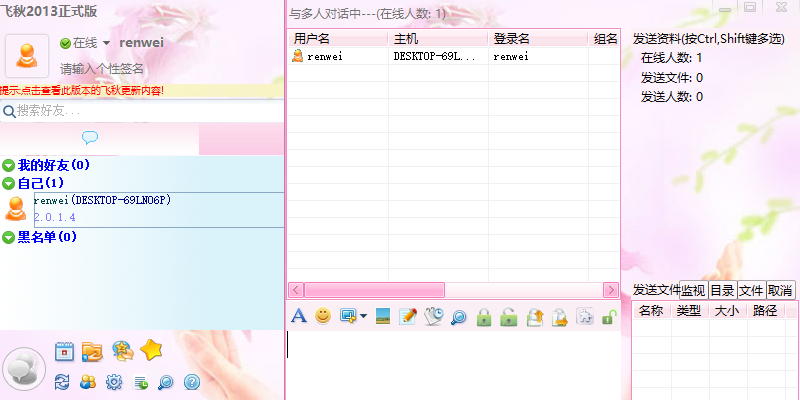Click the 取消 button
Viewport: 800px width, 400px height.
coord(781,290)
